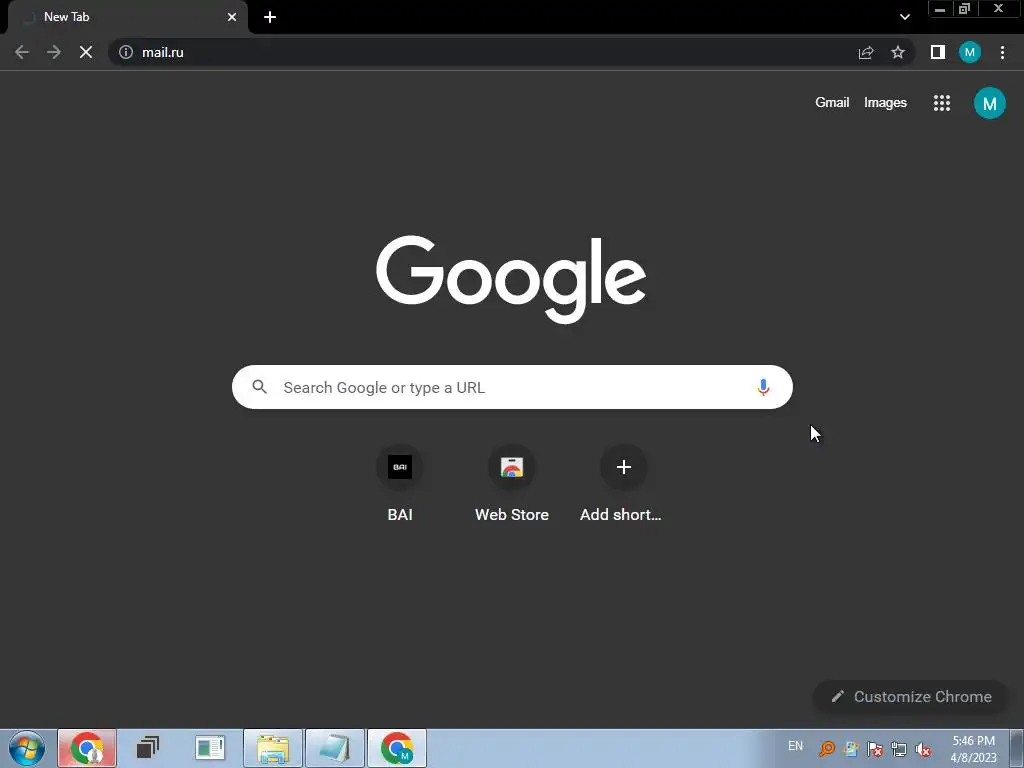Share this page icon

click(866, 52)
